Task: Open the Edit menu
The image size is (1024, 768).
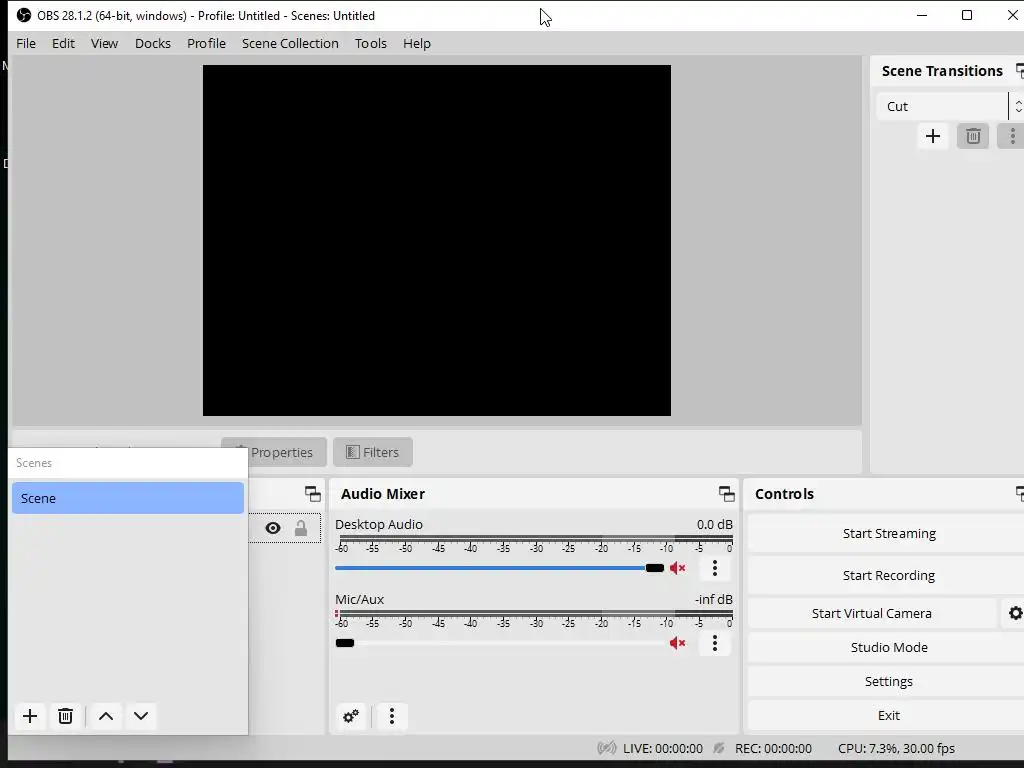Action: pyautogui.click(x=63, y=43)
